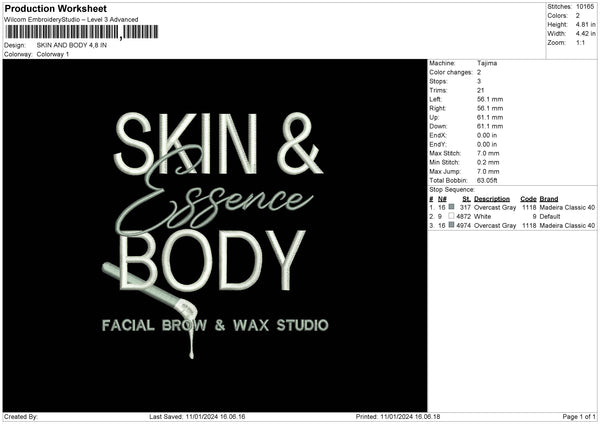
Task: Click the 'Max Stitch:' label
Action: pyautogui.click(x=445, y=153)
